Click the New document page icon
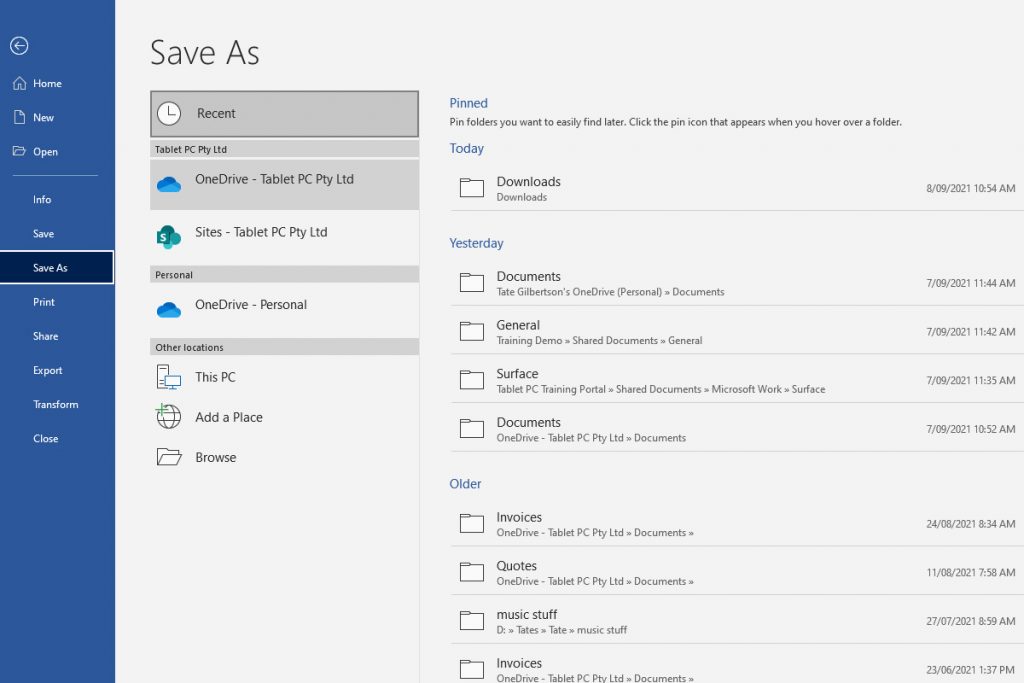This screenshot has height=683, width=1024. 20,117
